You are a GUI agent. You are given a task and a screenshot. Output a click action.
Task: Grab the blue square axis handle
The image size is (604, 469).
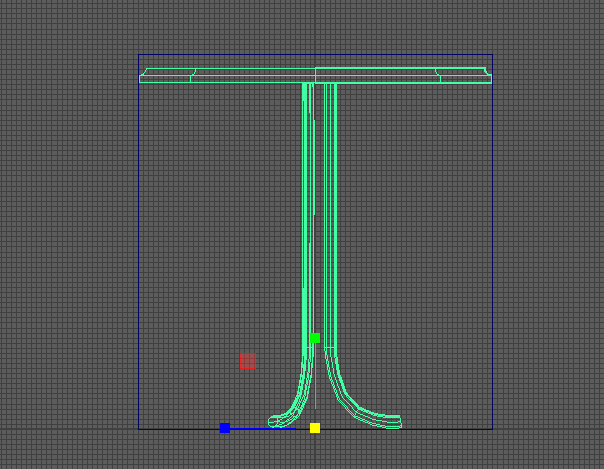pos(225,428)
